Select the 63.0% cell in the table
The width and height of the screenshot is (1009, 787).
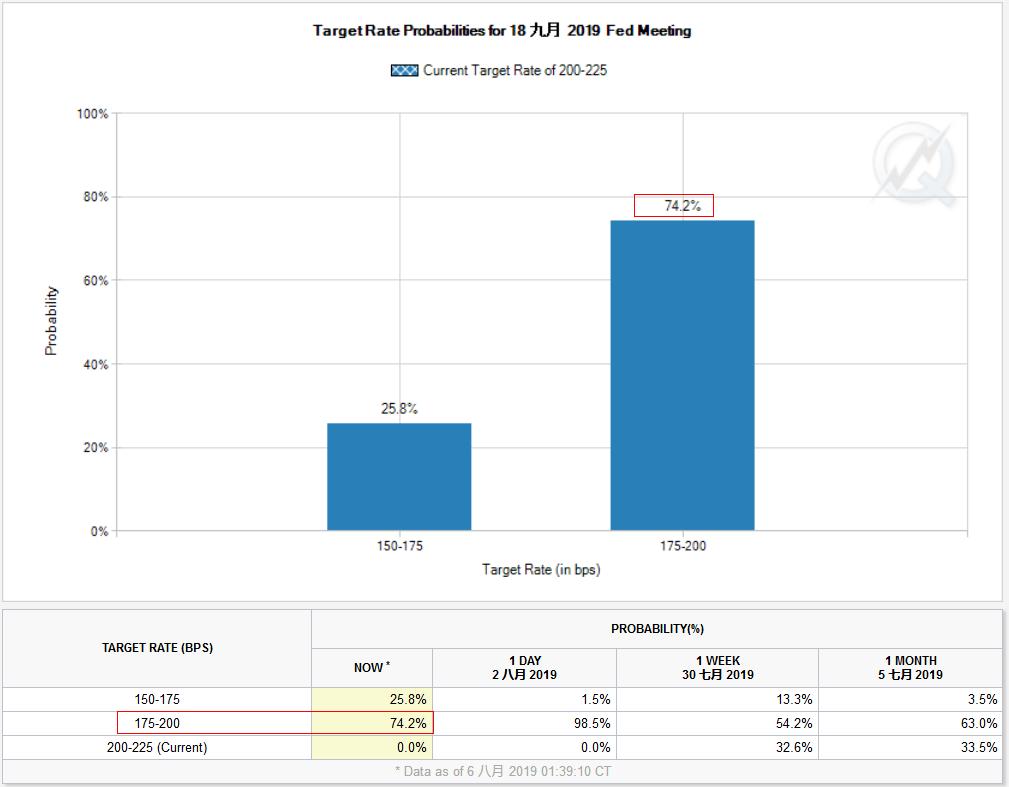[x=911, y=723]
